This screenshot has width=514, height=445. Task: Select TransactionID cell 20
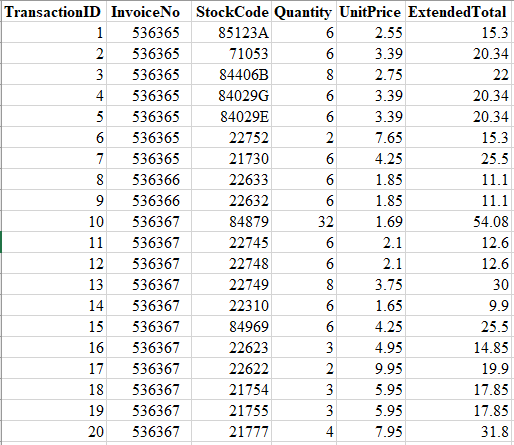click(x=54, y=432)
